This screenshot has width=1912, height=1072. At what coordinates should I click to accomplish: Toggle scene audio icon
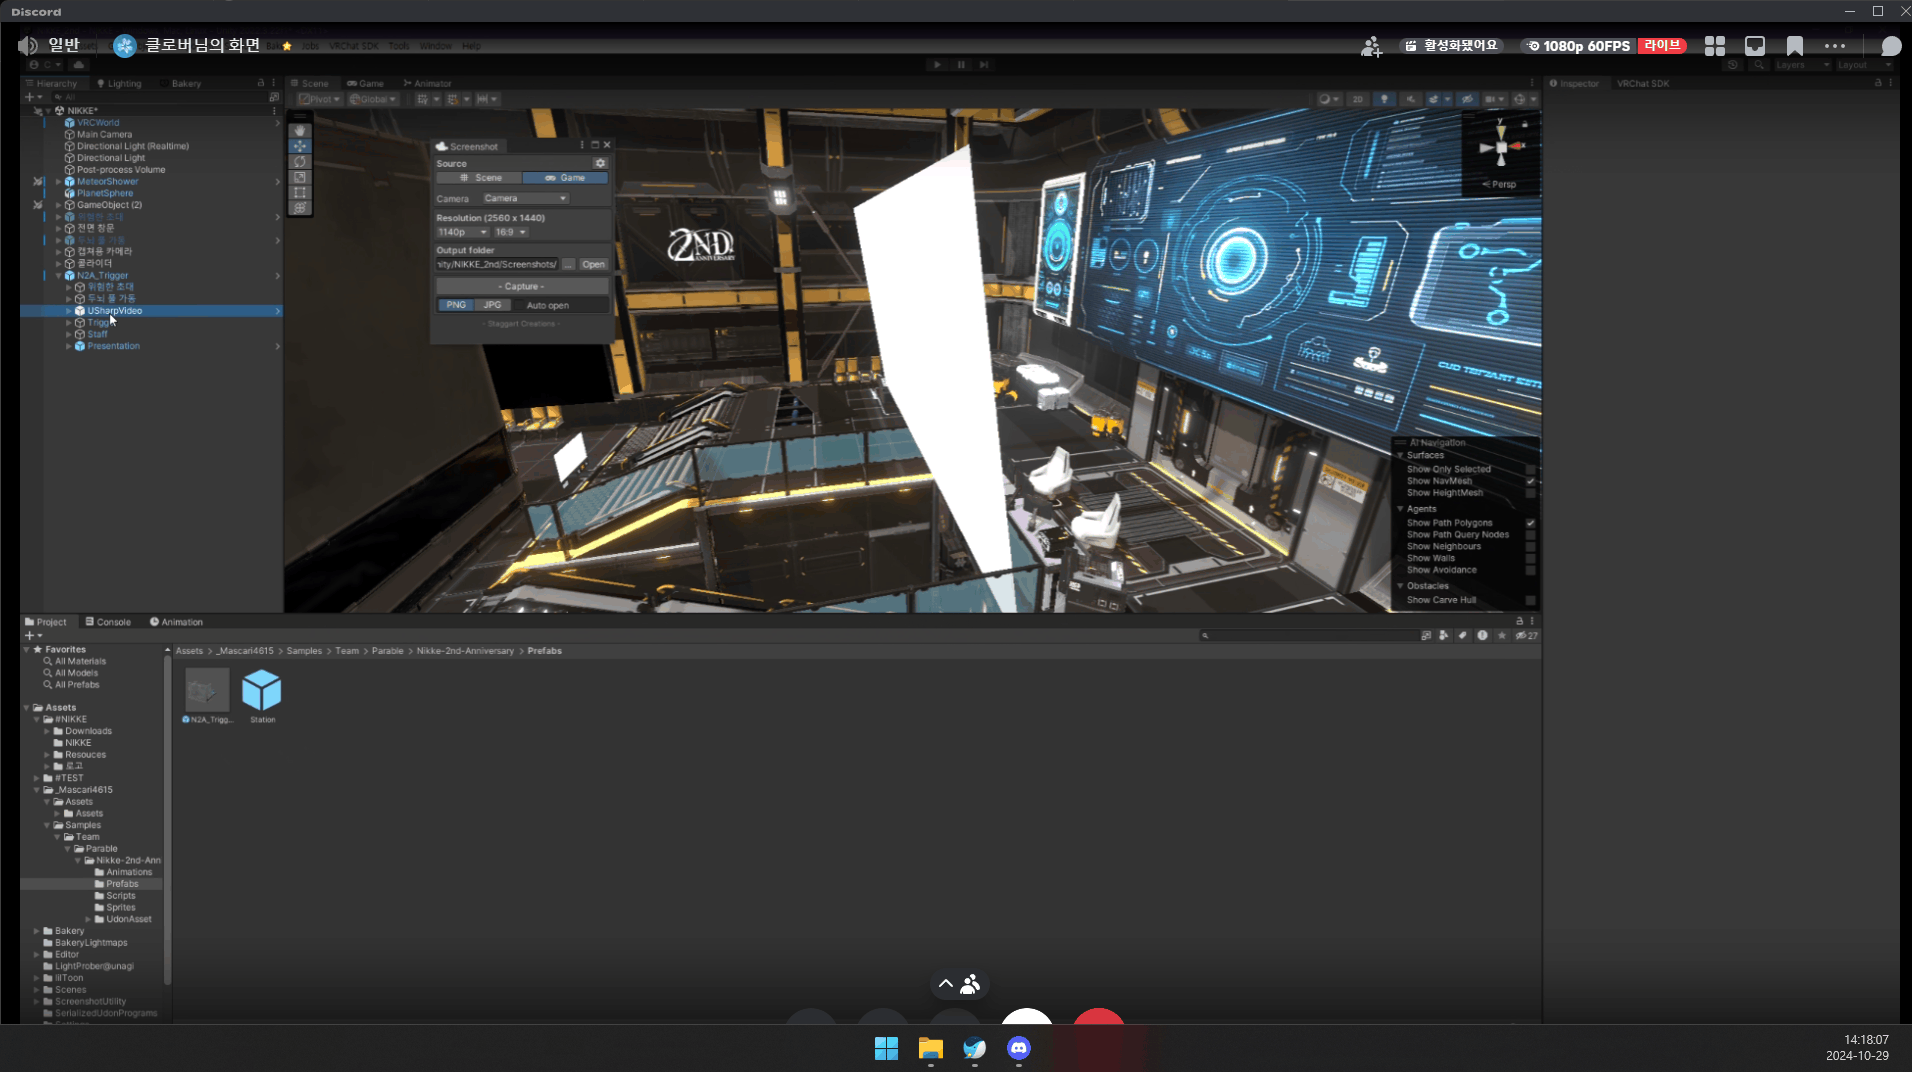(x=1410, y=99)
